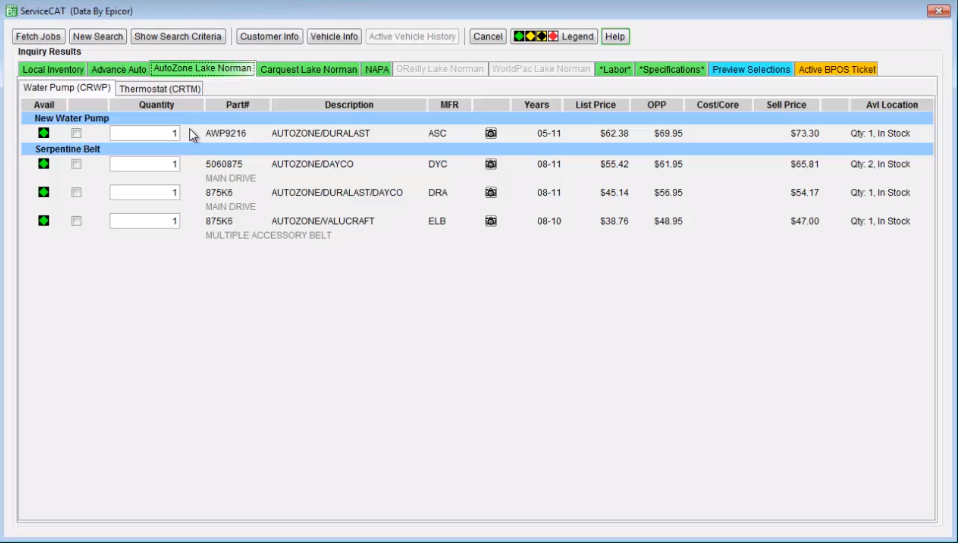Click list price $55.42
Screen dimensions: 958x544
click(614, 164)
